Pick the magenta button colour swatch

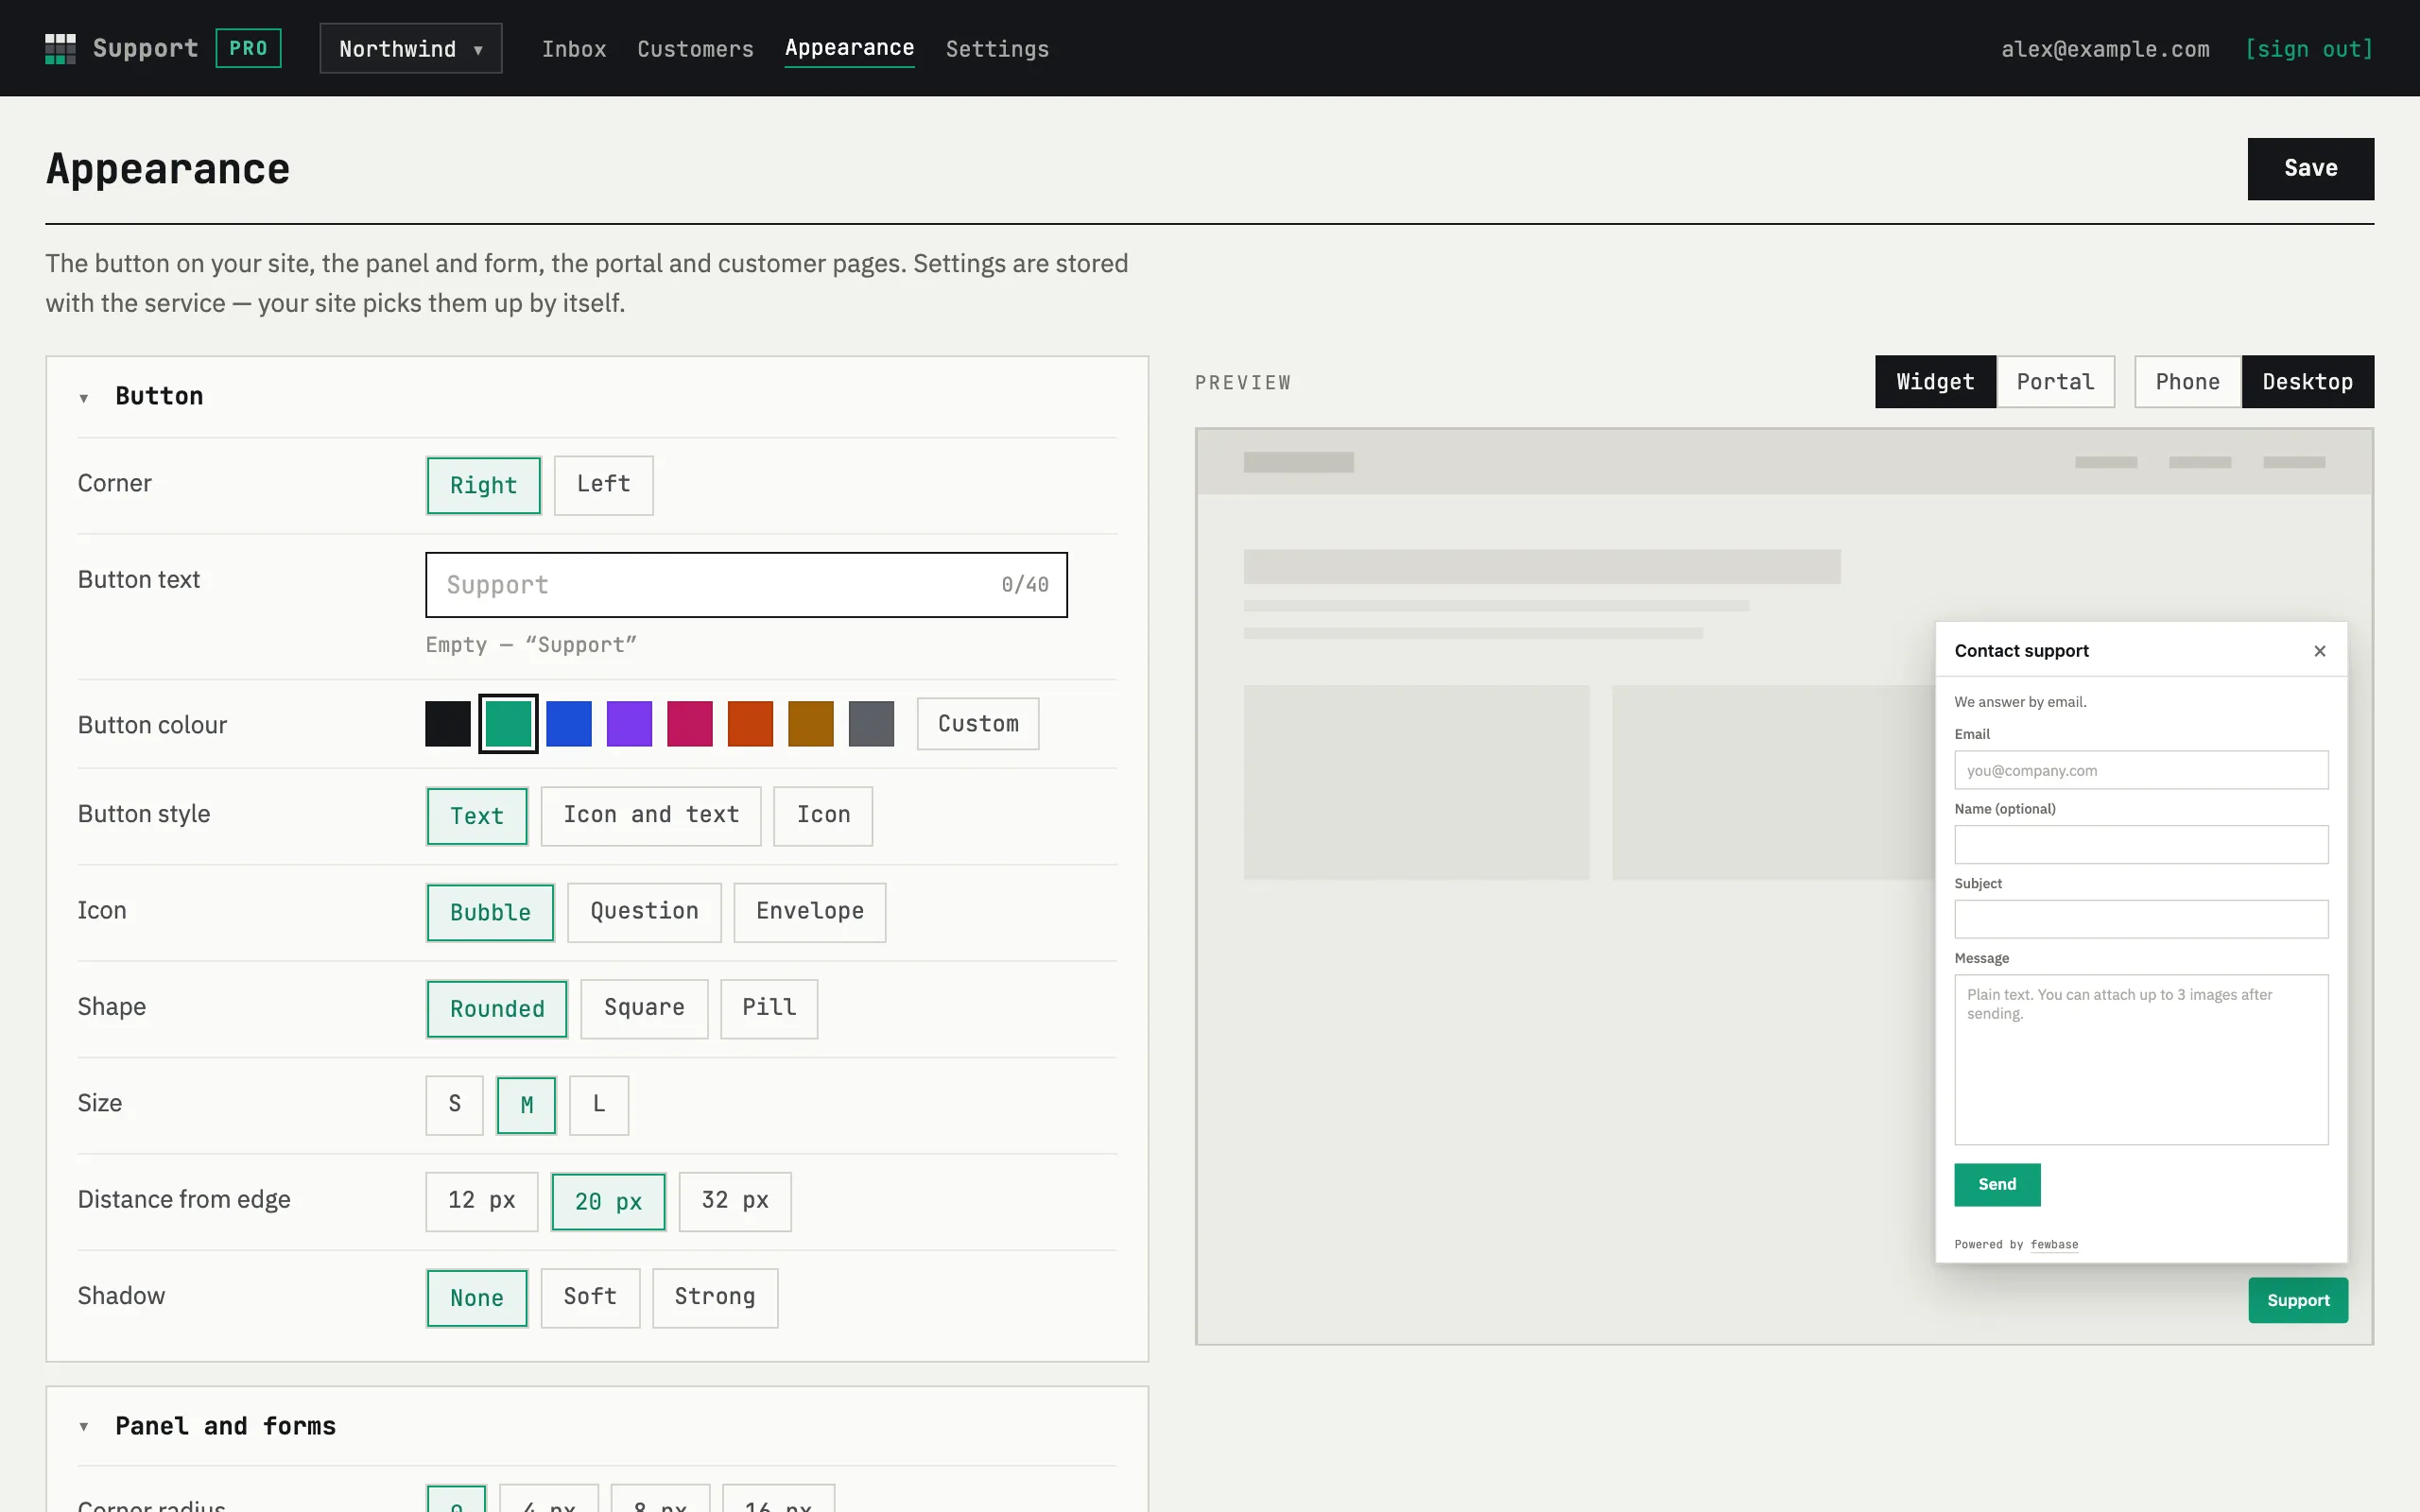690,724
